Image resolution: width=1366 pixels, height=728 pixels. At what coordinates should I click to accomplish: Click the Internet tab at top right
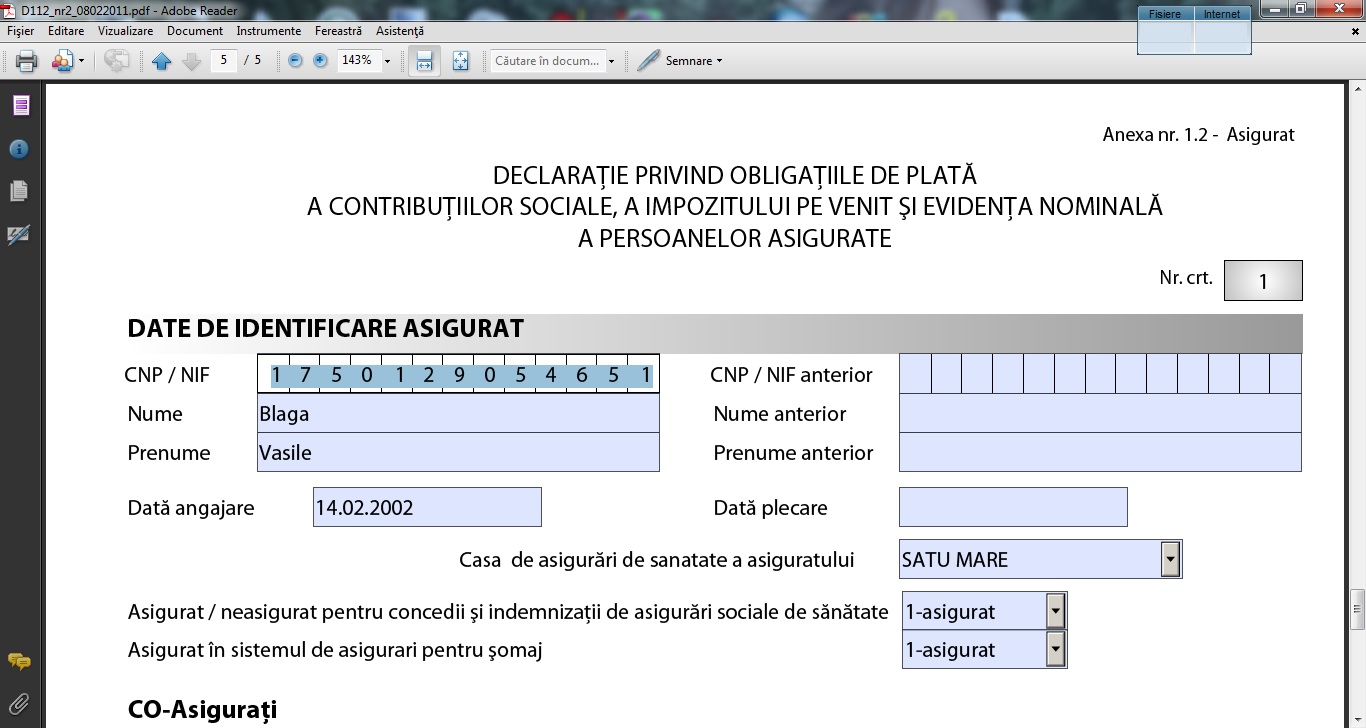pos(1222,14)
